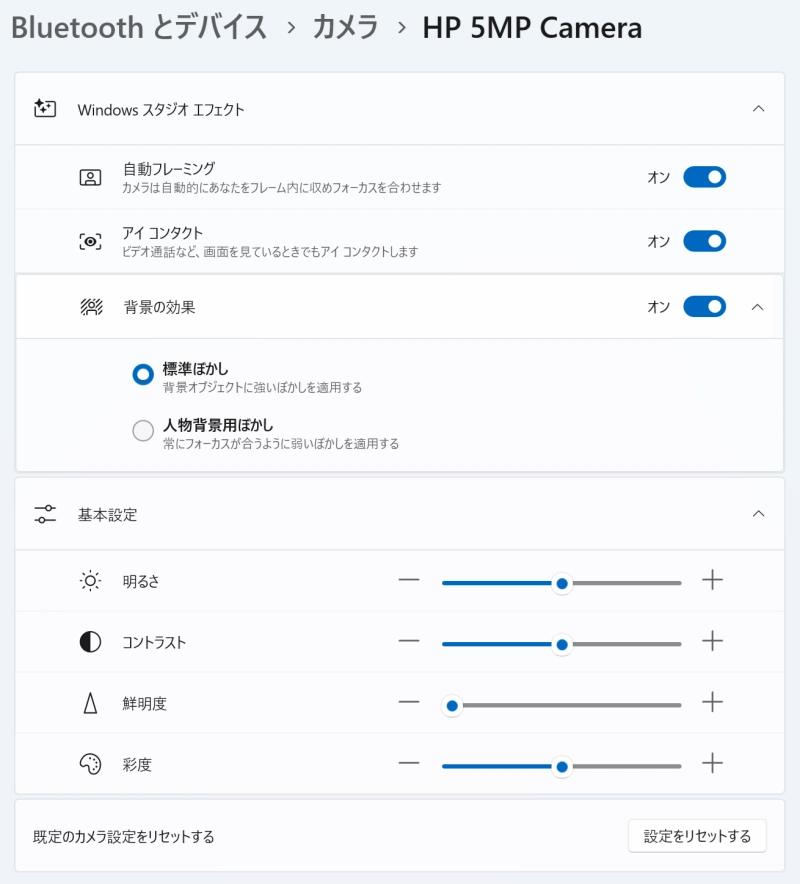800x884 pixels.
Task: Click the Windows Studio Effects sparkle icon
Action: pos(45,108)
